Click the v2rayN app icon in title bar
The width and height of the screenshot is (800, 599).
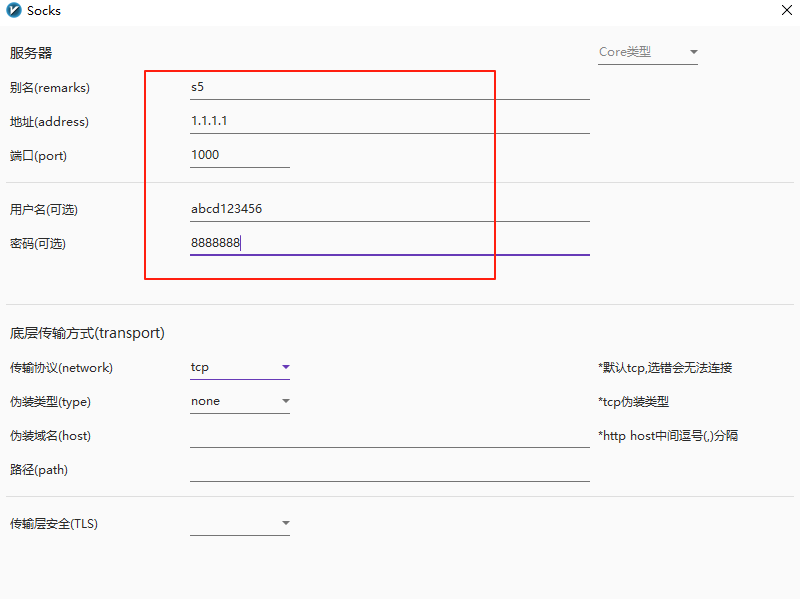click(13, 11)
